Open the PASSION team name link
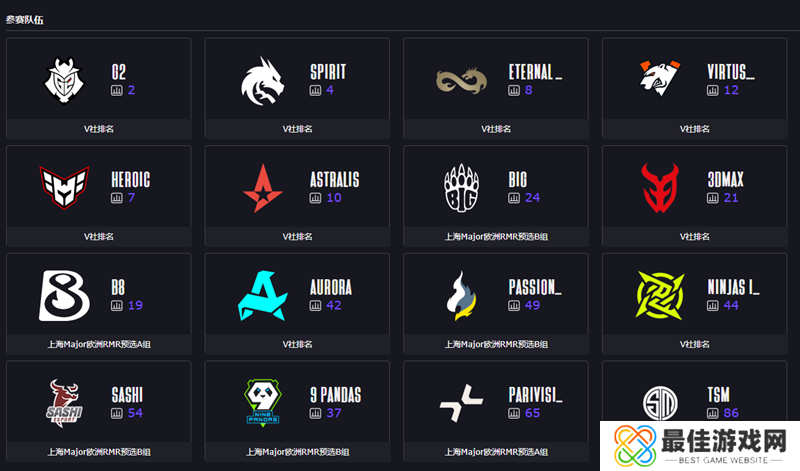The height and width of the screenshot is (471, 800). [x=535, y=287]
